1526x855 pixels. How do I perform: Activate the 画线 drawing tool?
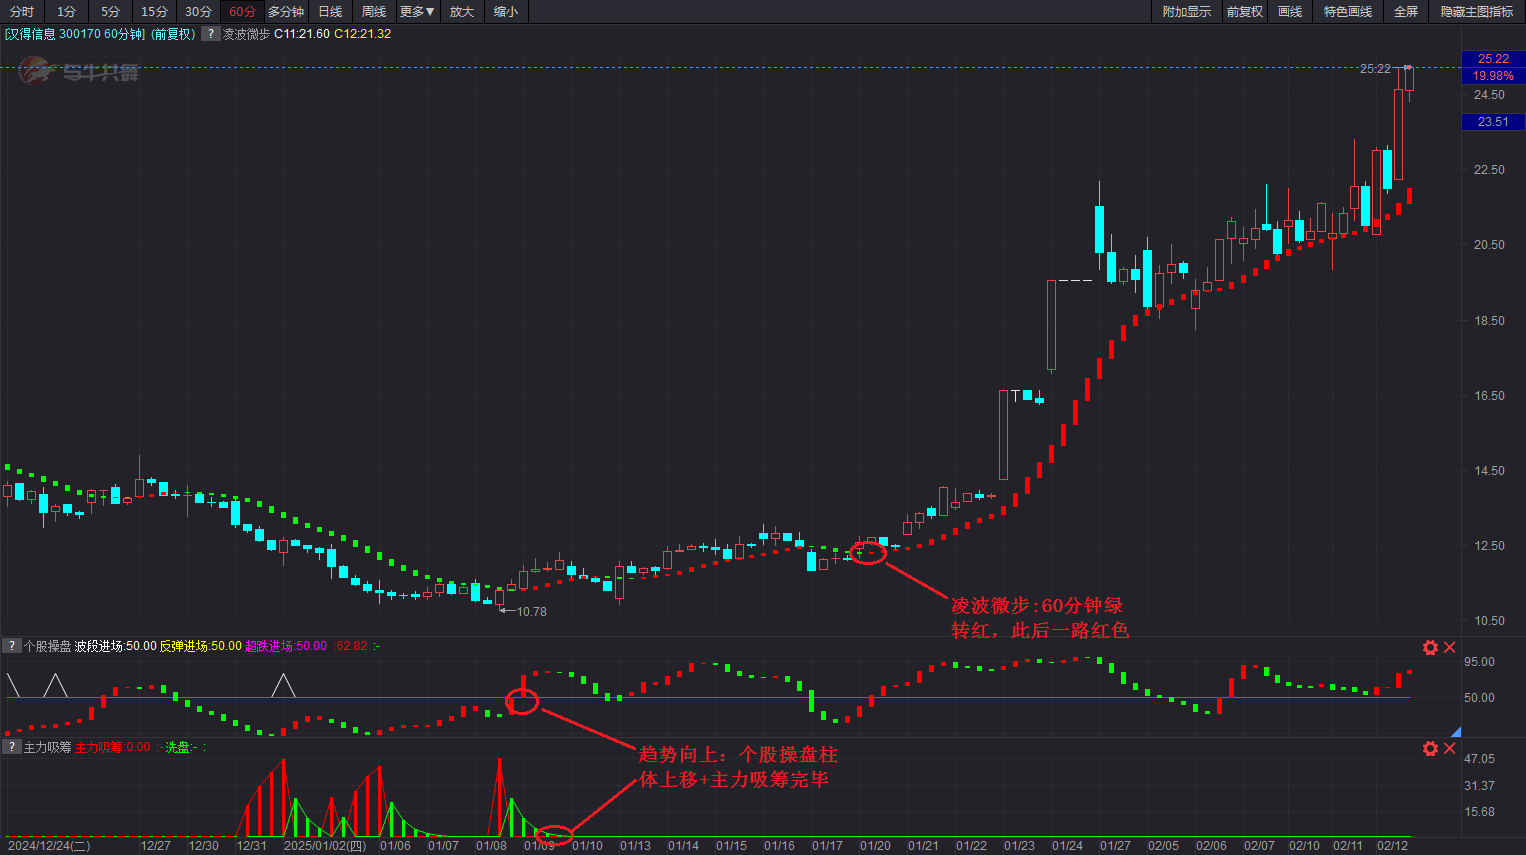click(x=1290, y=12)
